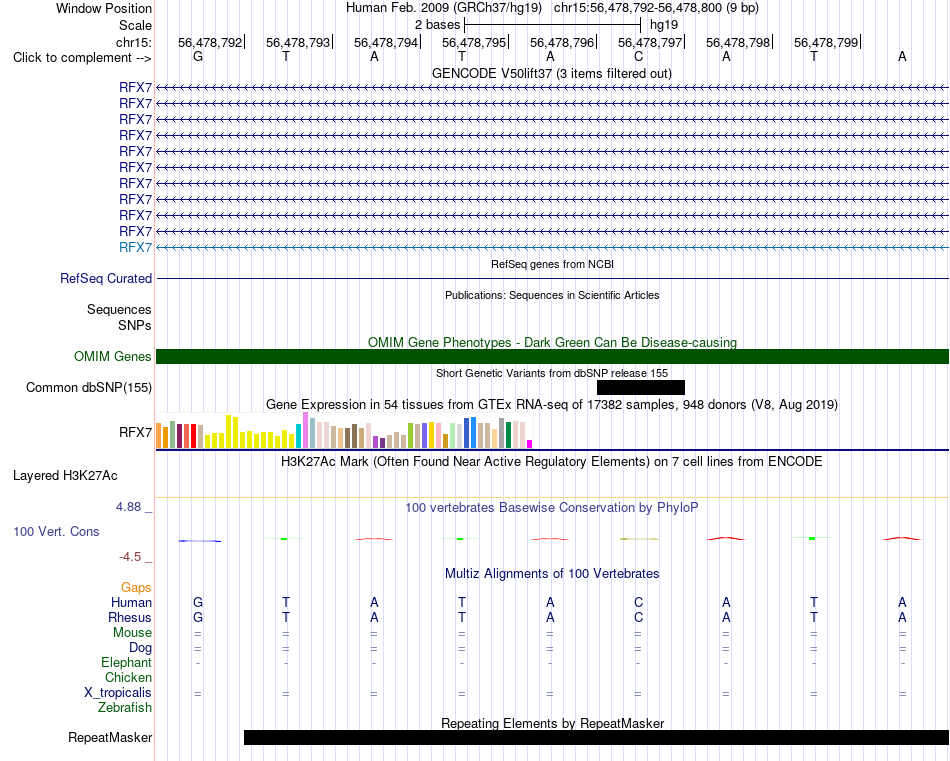Viewport: 950px width, 761px height.
Task: Click the blue PhyloP mark under base G
Action: tap(199, 540)
